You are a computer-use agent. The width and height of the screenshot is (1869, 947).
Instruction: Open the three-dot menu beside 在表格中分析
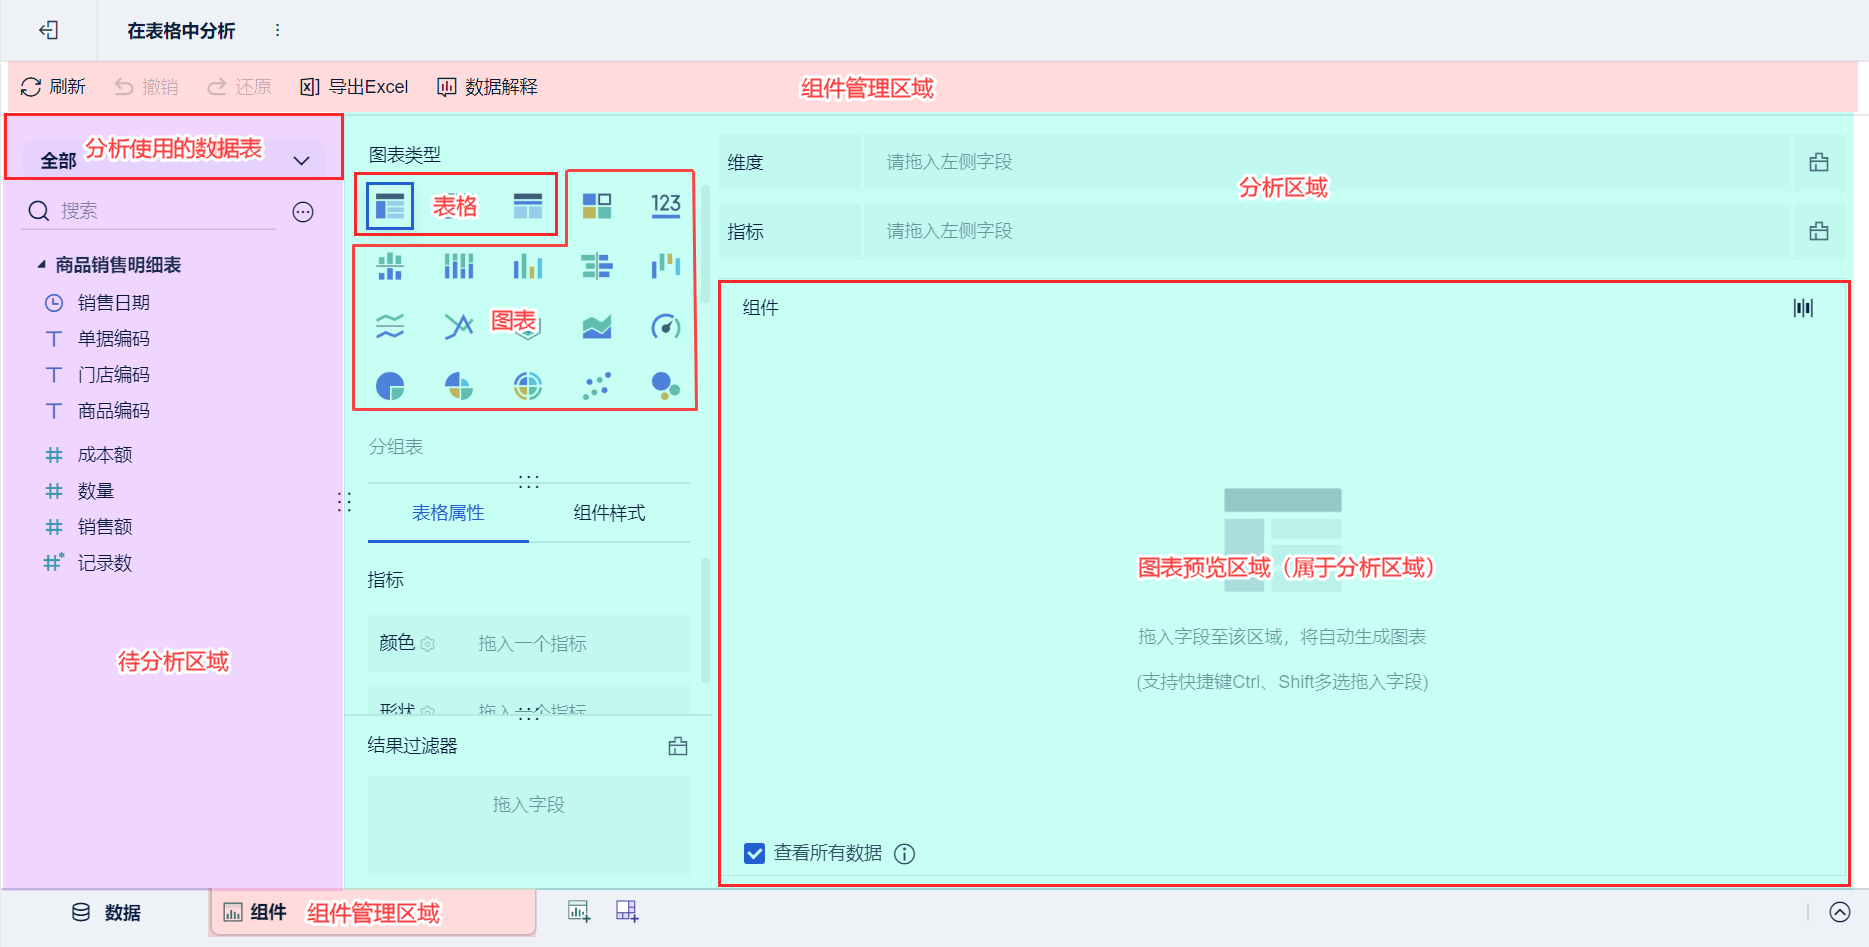(278, 30)
